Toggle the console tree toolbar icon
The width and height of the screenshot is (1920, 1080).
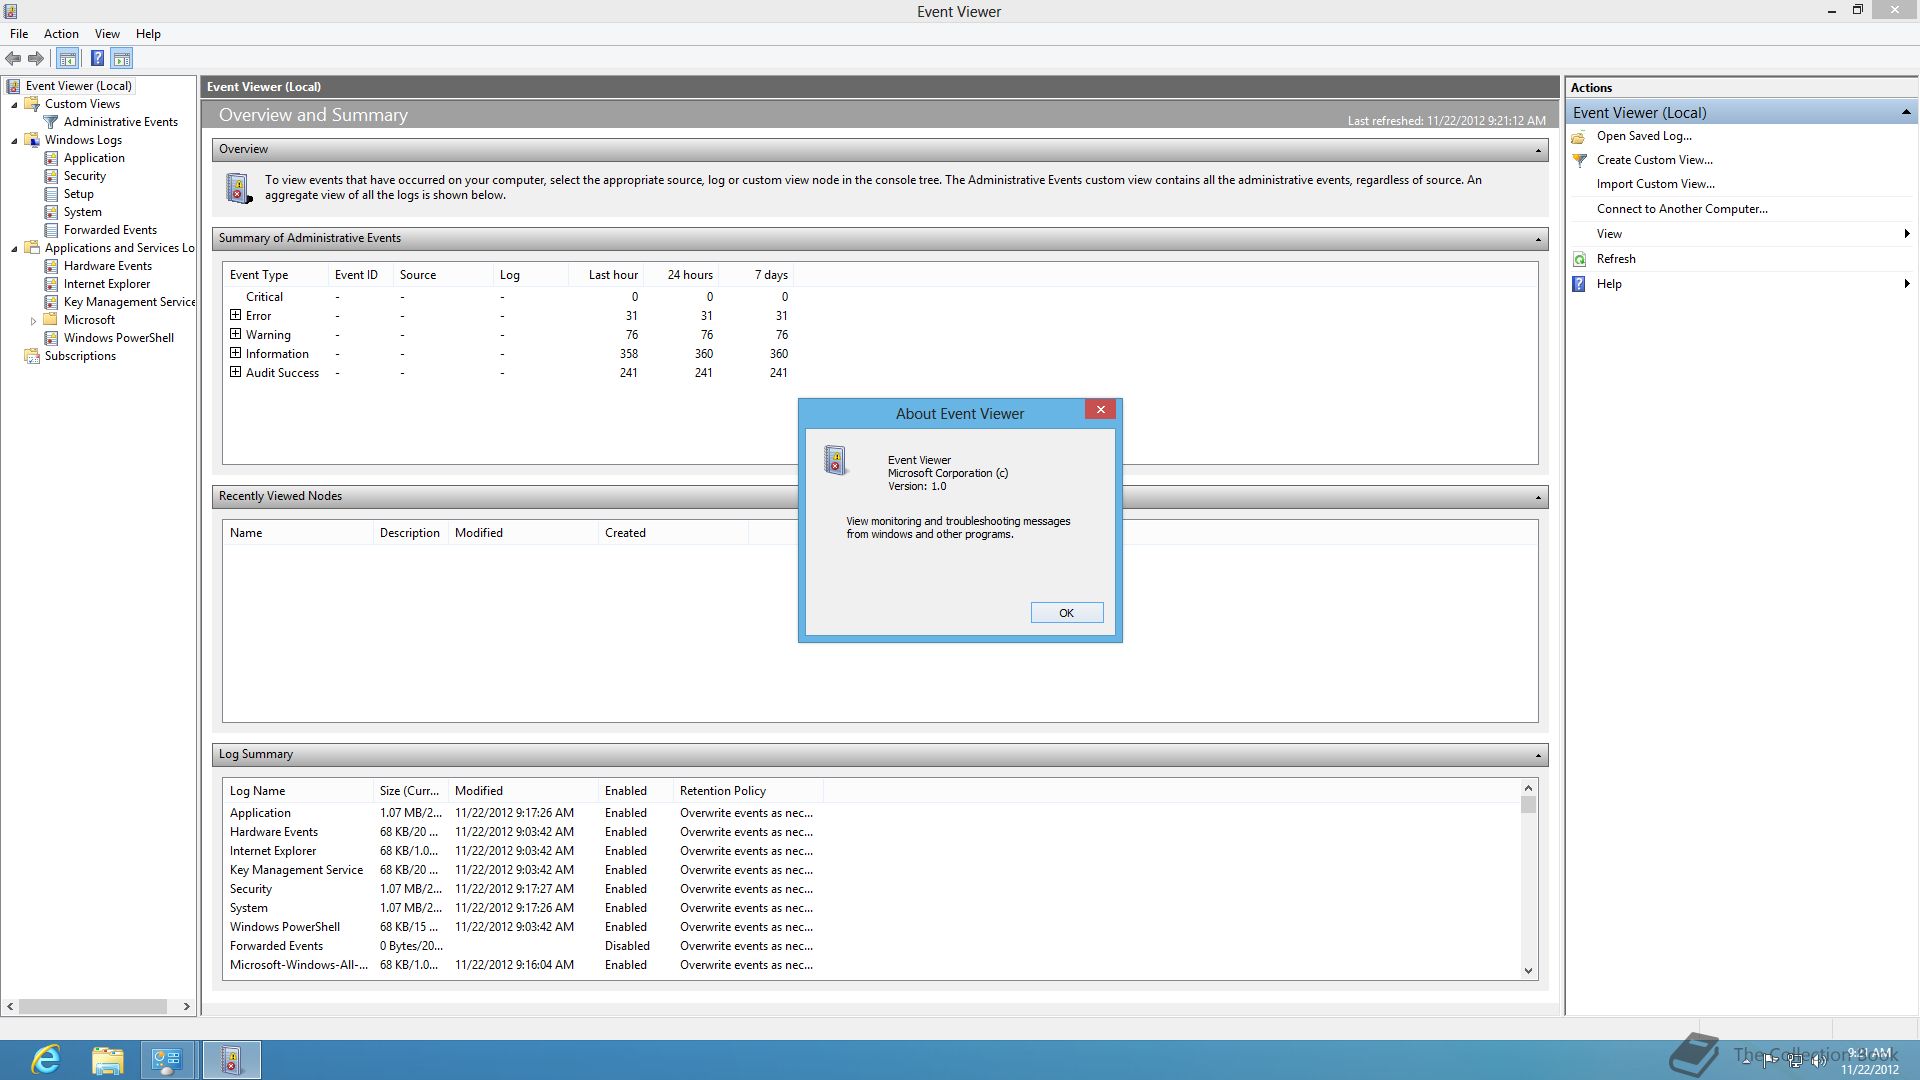68,58
